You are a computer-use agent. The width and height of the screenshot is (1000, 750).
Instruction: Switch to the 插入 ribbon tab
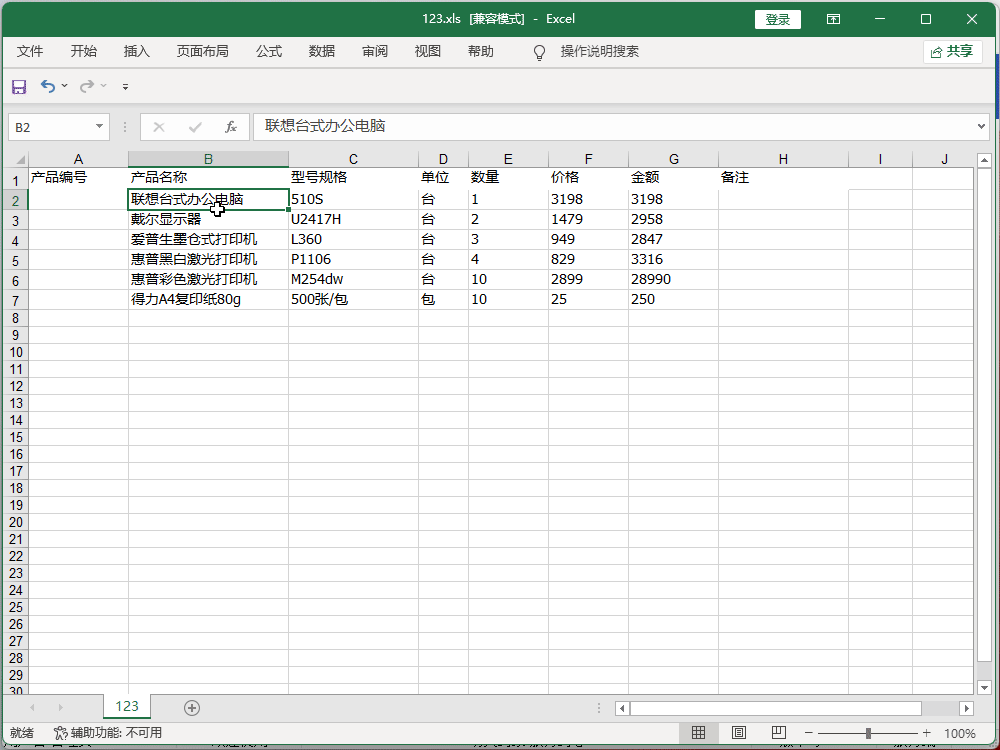tap(136, 52)
